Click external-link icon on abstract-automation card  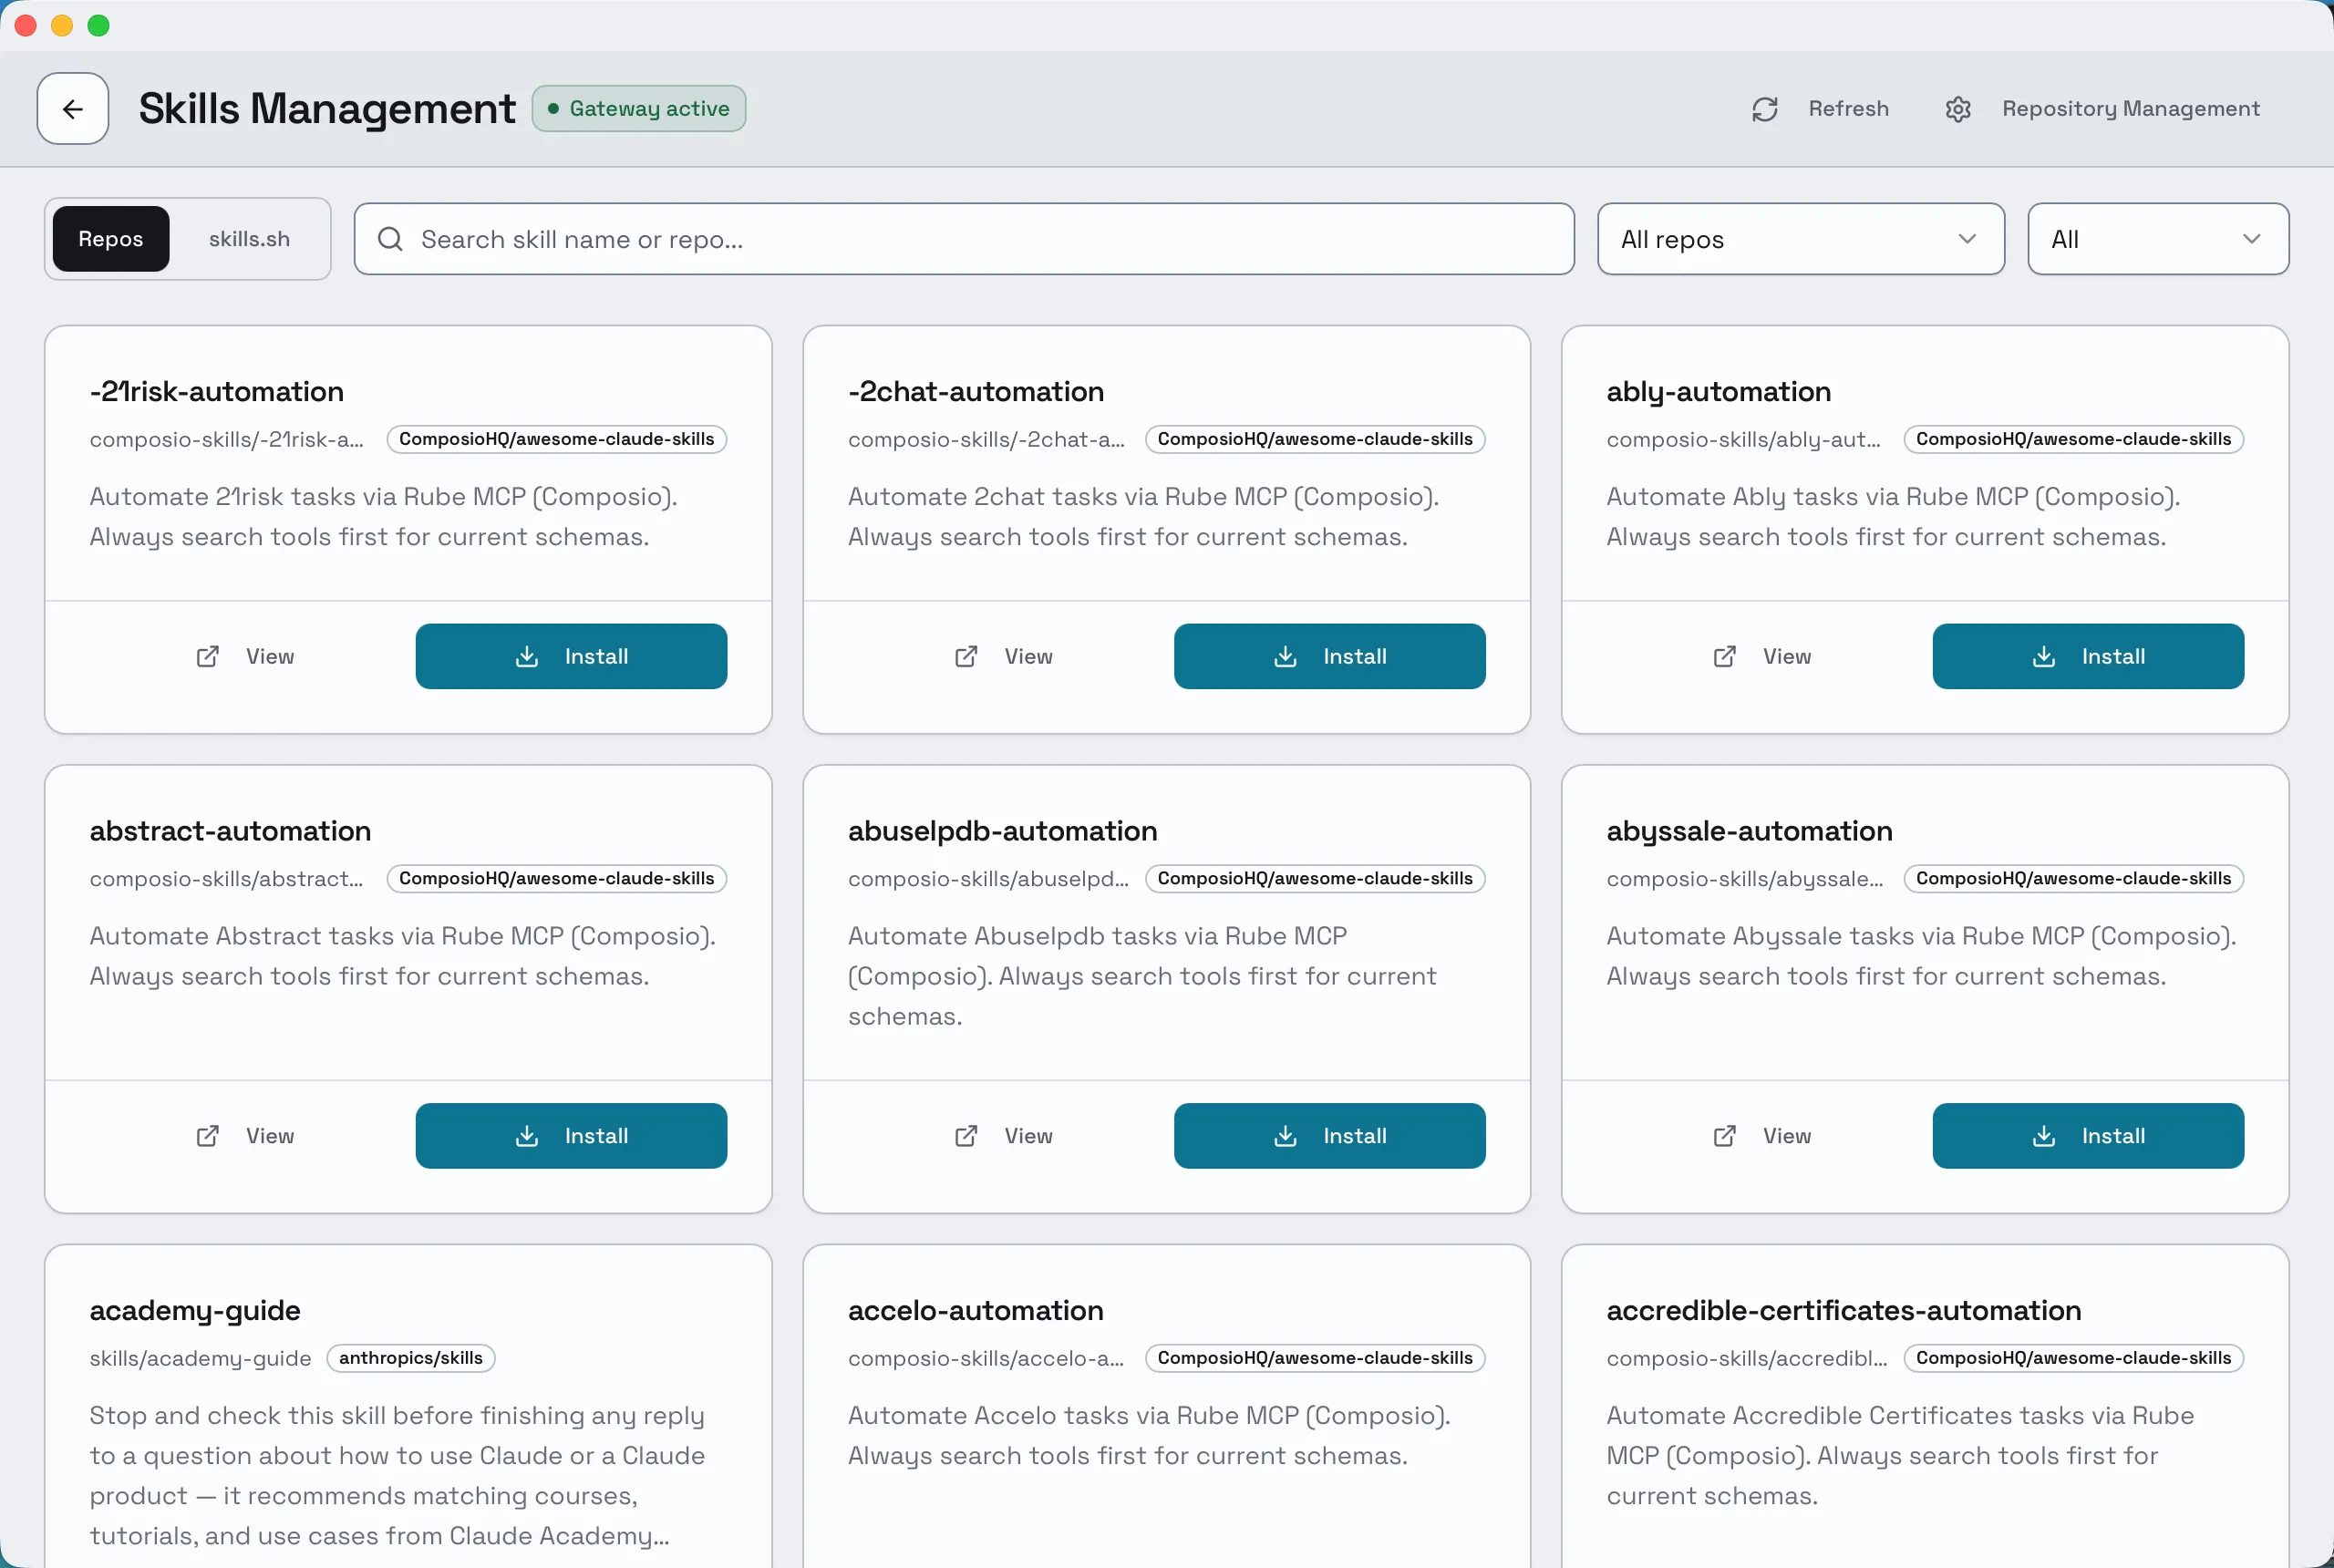click(207, 1136)
